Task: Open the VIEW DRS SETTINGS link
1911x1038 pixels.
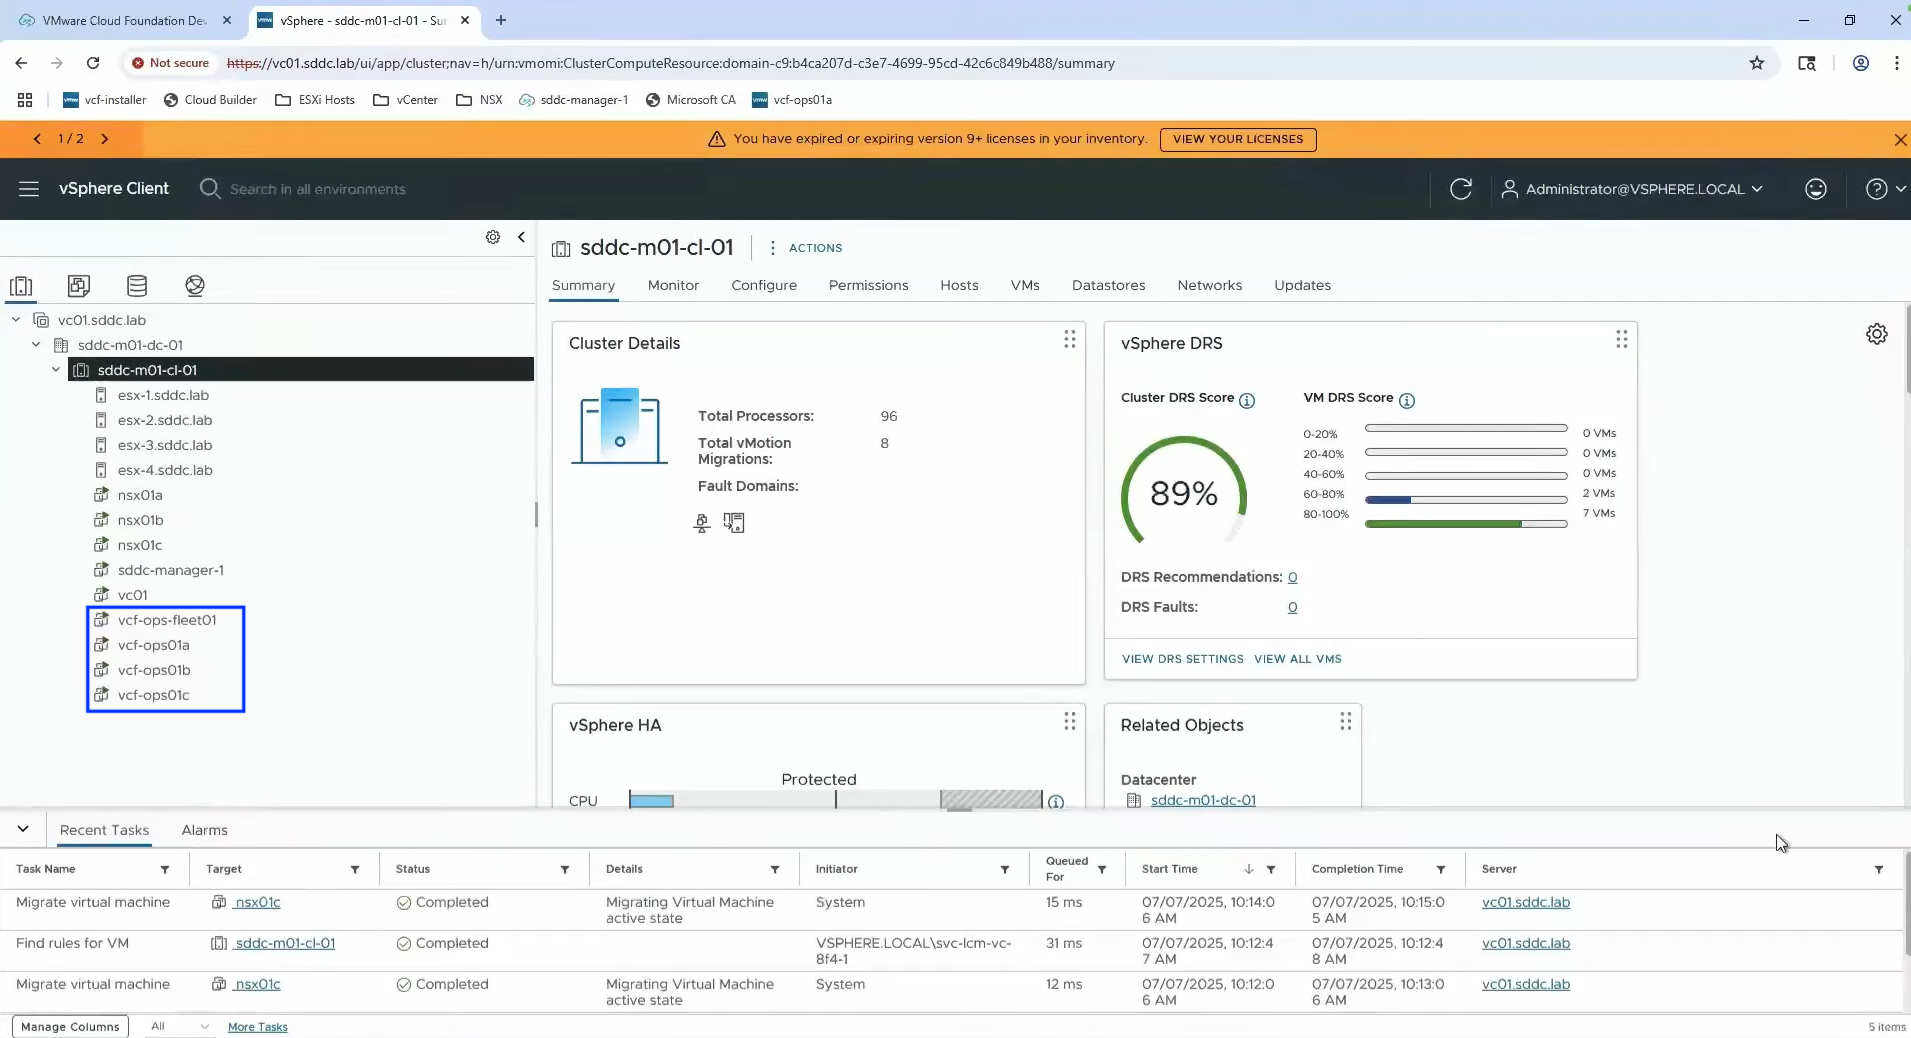Action: click(x=1182, y=659)
